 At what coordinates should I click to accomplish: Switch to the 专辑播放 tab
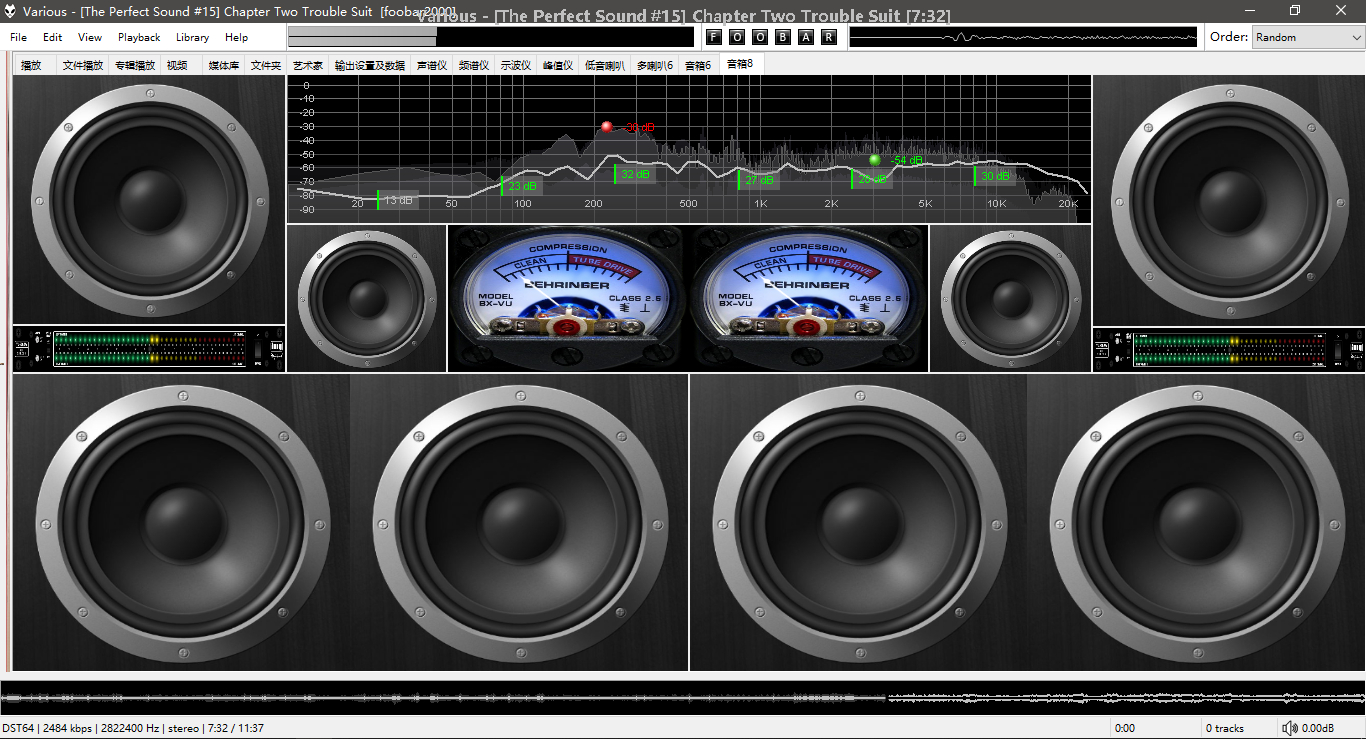(x=135, y=65)
